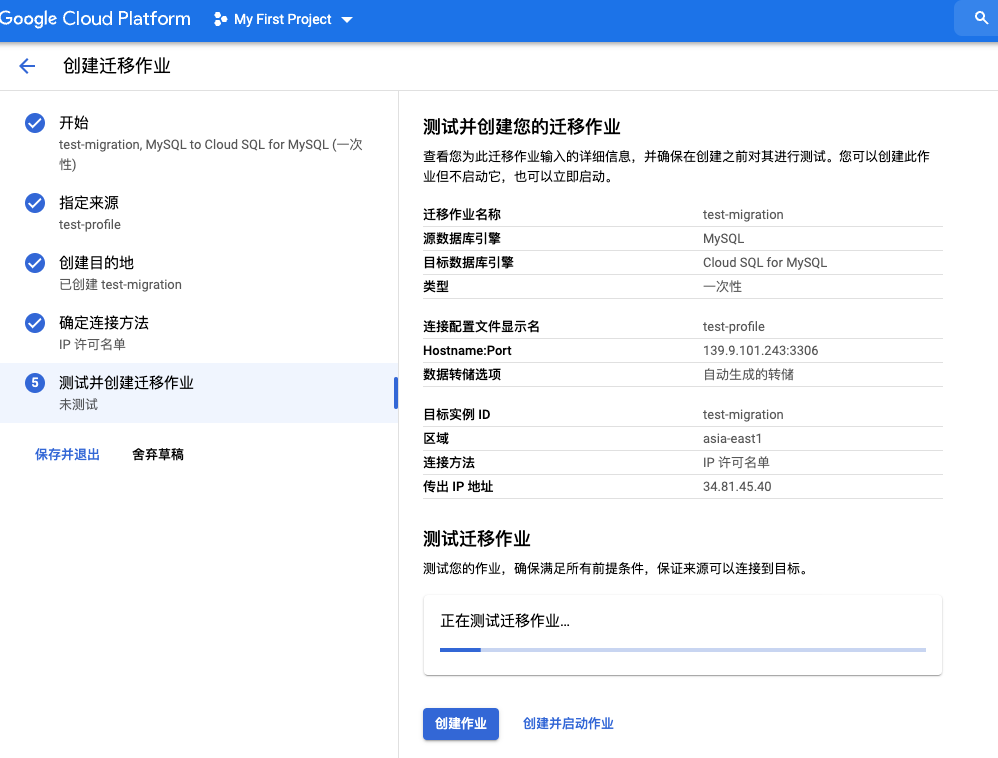The image size is (998, 758).
Task: Click checkmark icon beside 确定连接方法 step
Action: tap(35, 323)
